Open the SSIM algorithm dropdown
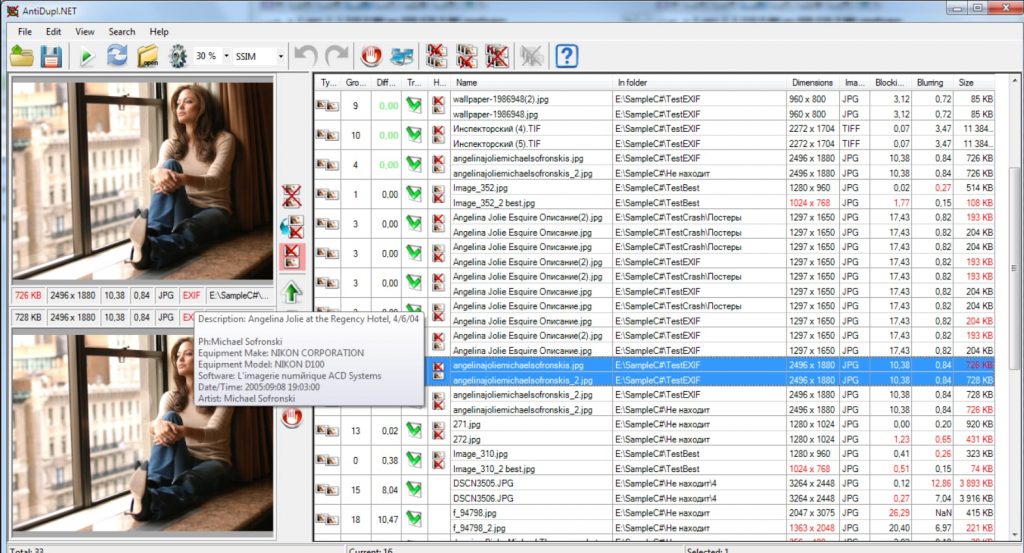 click(x=281, y=57)
